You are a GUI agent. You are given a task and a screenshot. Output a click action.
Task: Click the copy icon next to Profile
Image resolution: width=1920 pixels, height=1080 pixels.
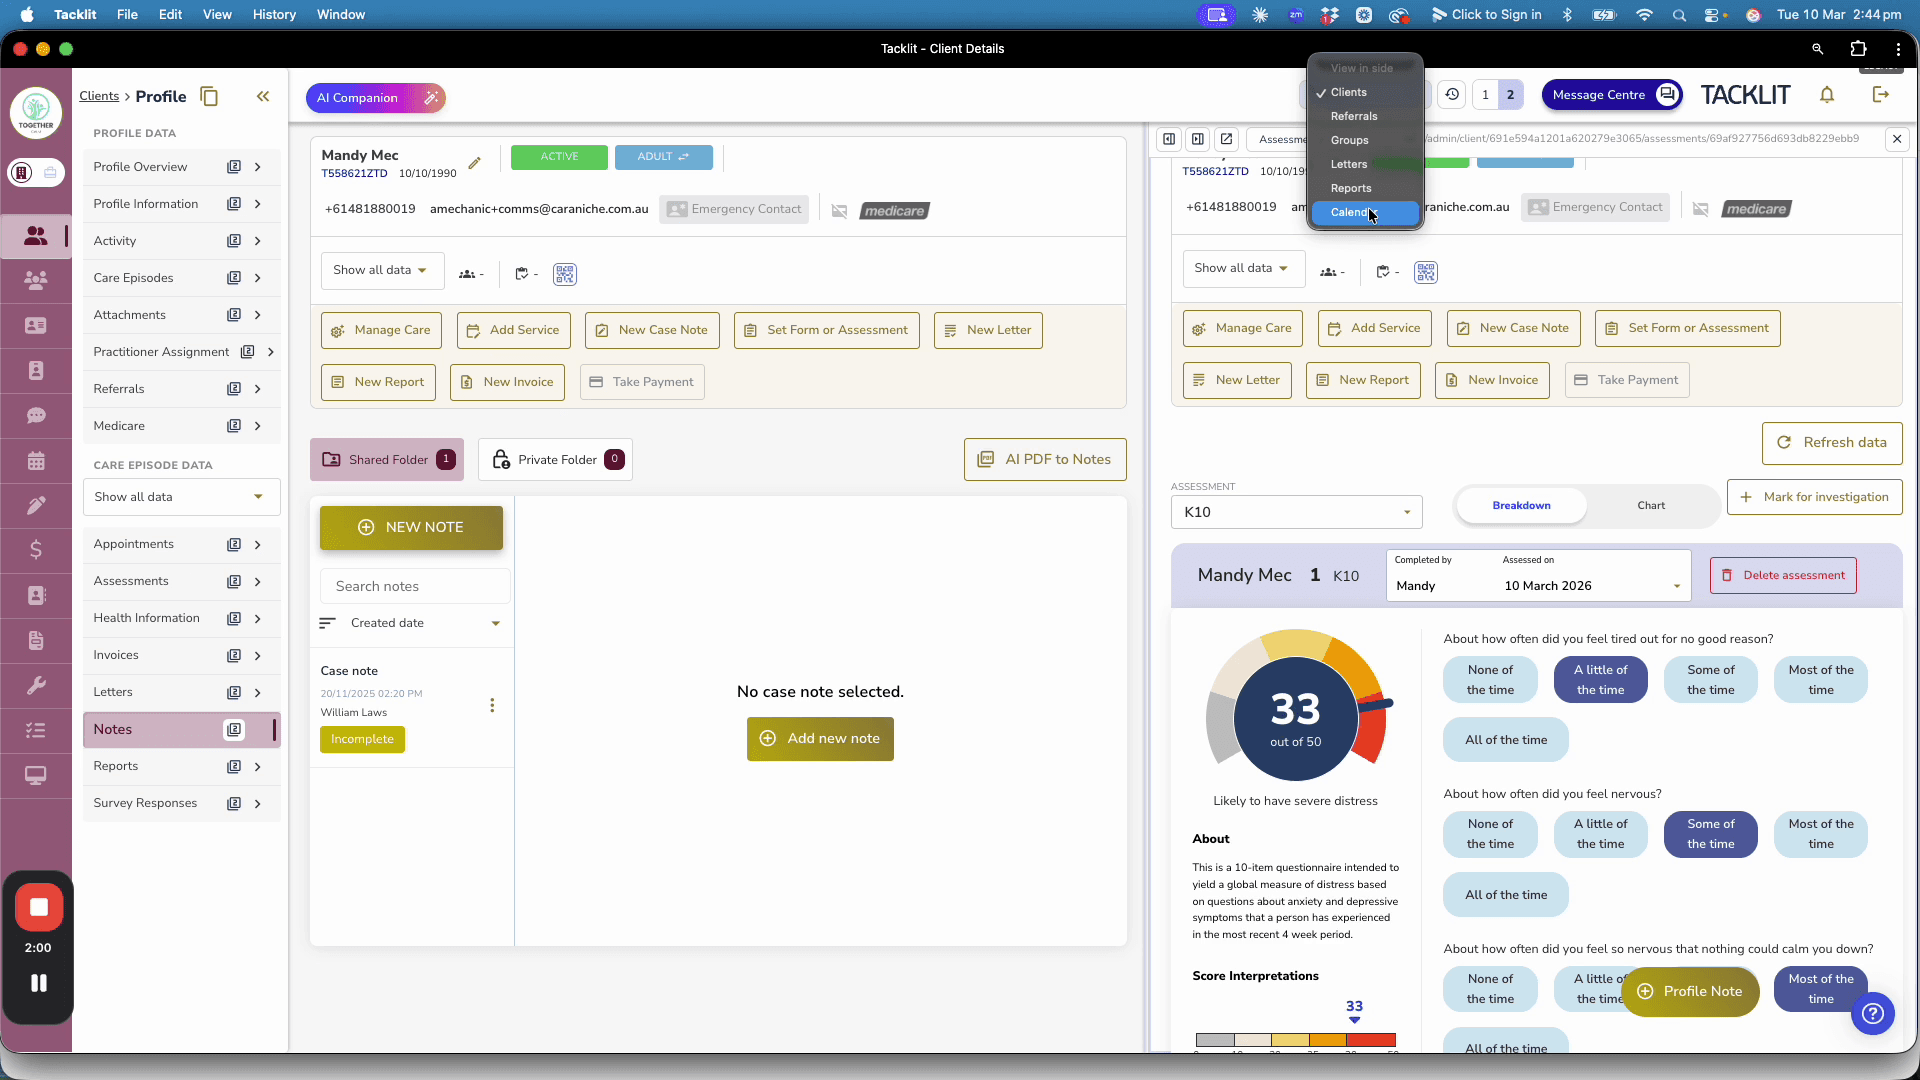(209, 96)
